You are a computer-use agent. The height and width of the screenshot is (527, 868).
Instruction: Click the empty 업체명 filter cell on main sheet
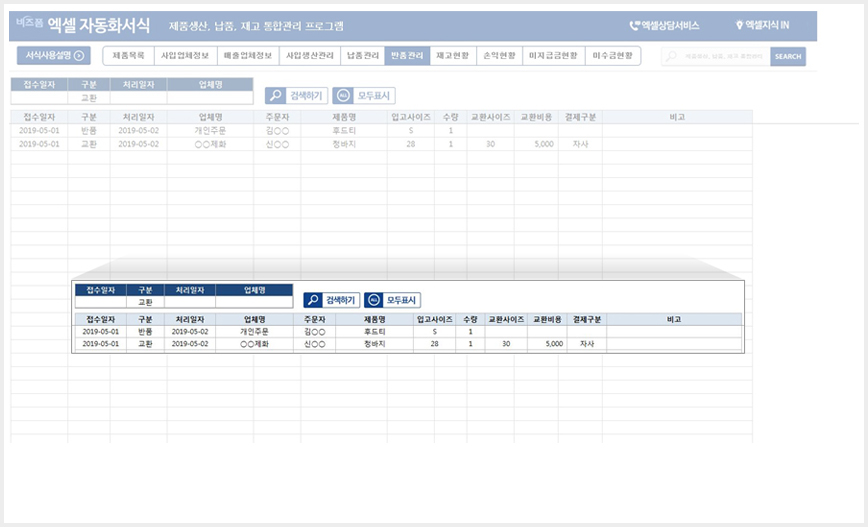tap(210, 98)
